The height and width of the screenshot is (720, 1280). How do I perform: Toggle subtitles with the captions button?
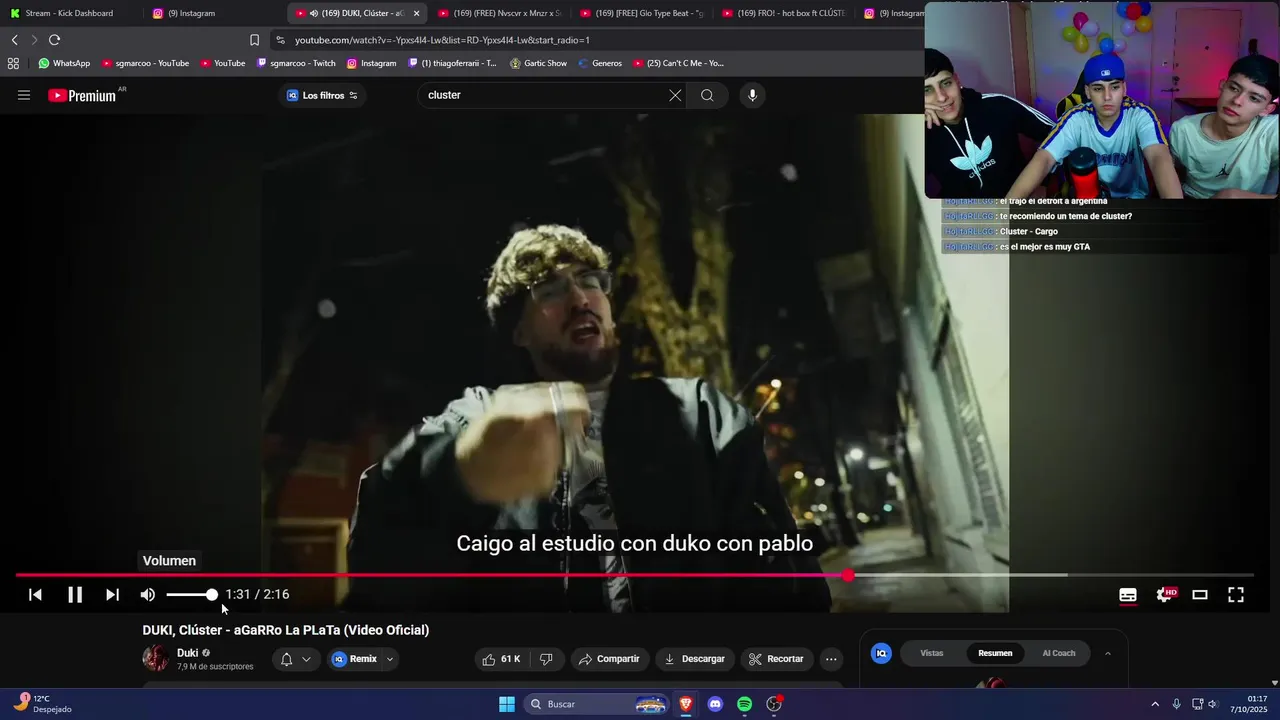pyautogui.click(x=1128, y=595)
